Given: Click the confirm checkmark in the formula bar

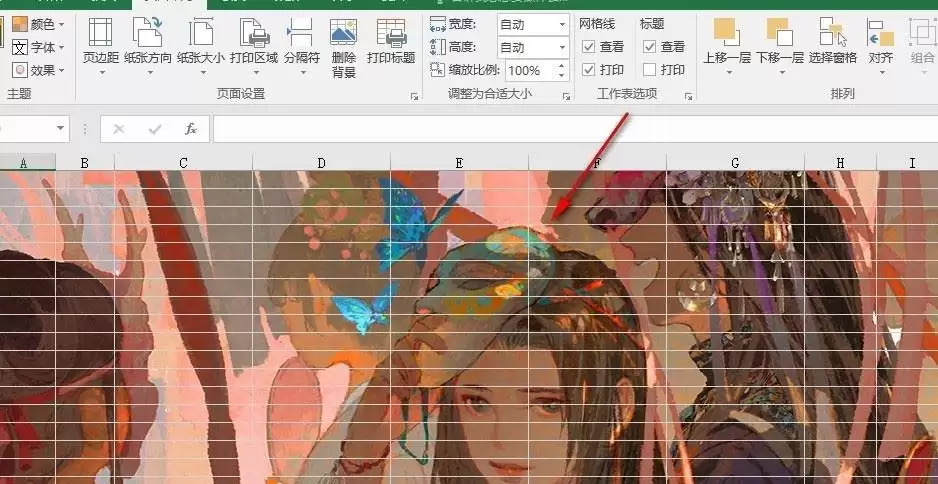Looking at the screenshot, I should coord(155,129).
